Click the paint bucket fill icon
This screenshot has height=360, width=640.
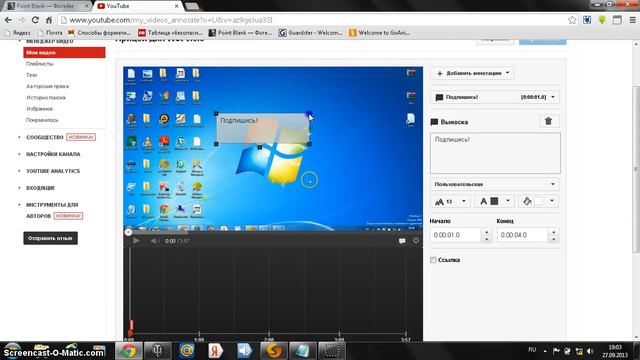tap(527, 201)
